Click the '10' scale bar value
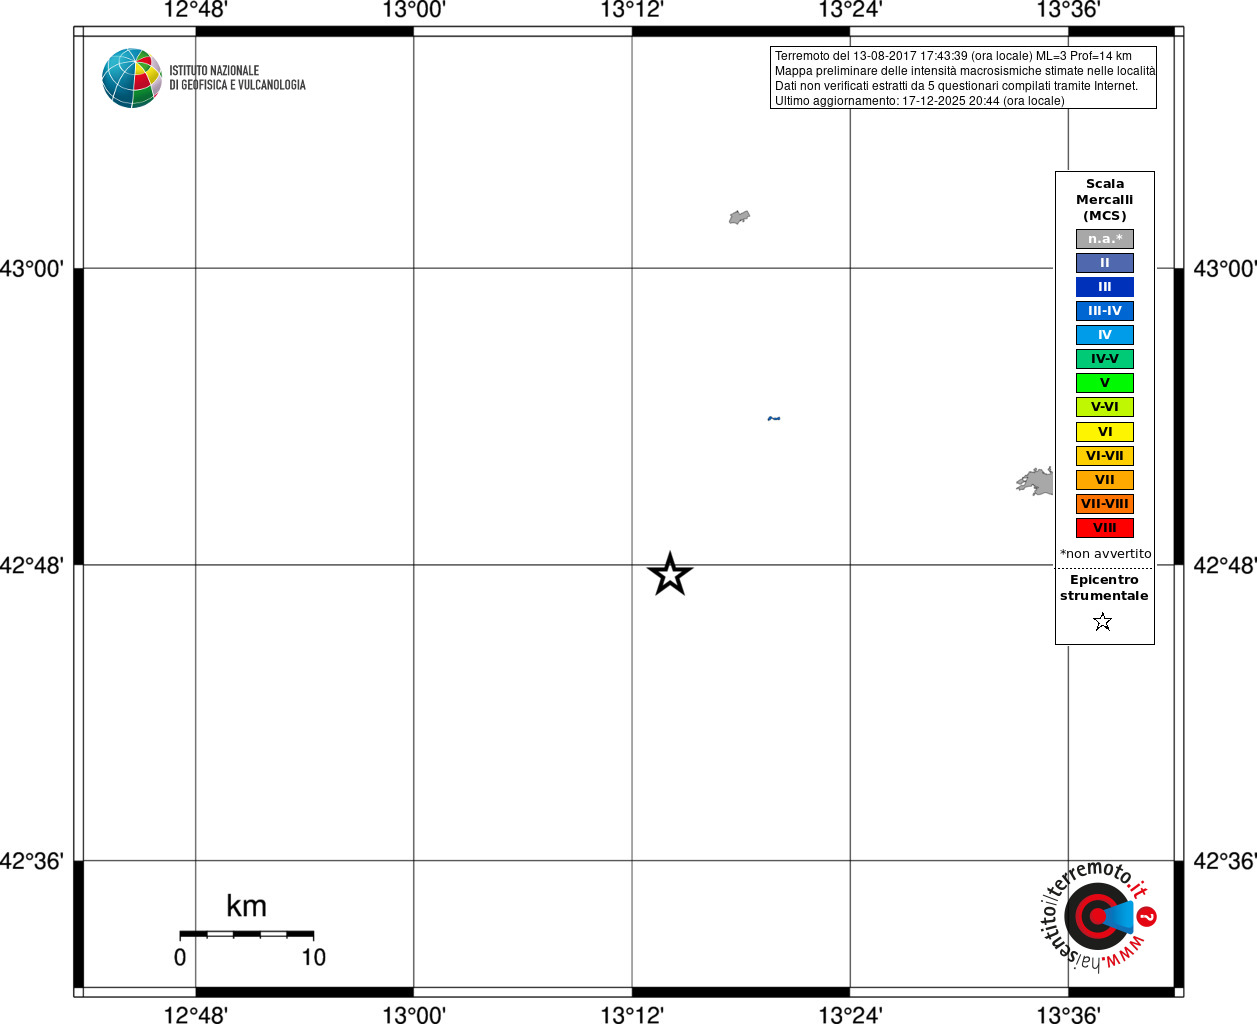Screen dimensions: 1257x1024 click(x=314, y=958)
